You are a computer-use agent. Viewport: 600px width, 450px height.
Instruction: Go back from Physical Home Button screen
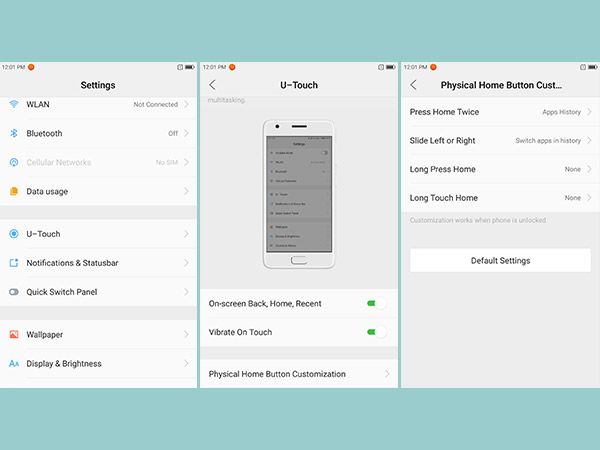(414, 85)
